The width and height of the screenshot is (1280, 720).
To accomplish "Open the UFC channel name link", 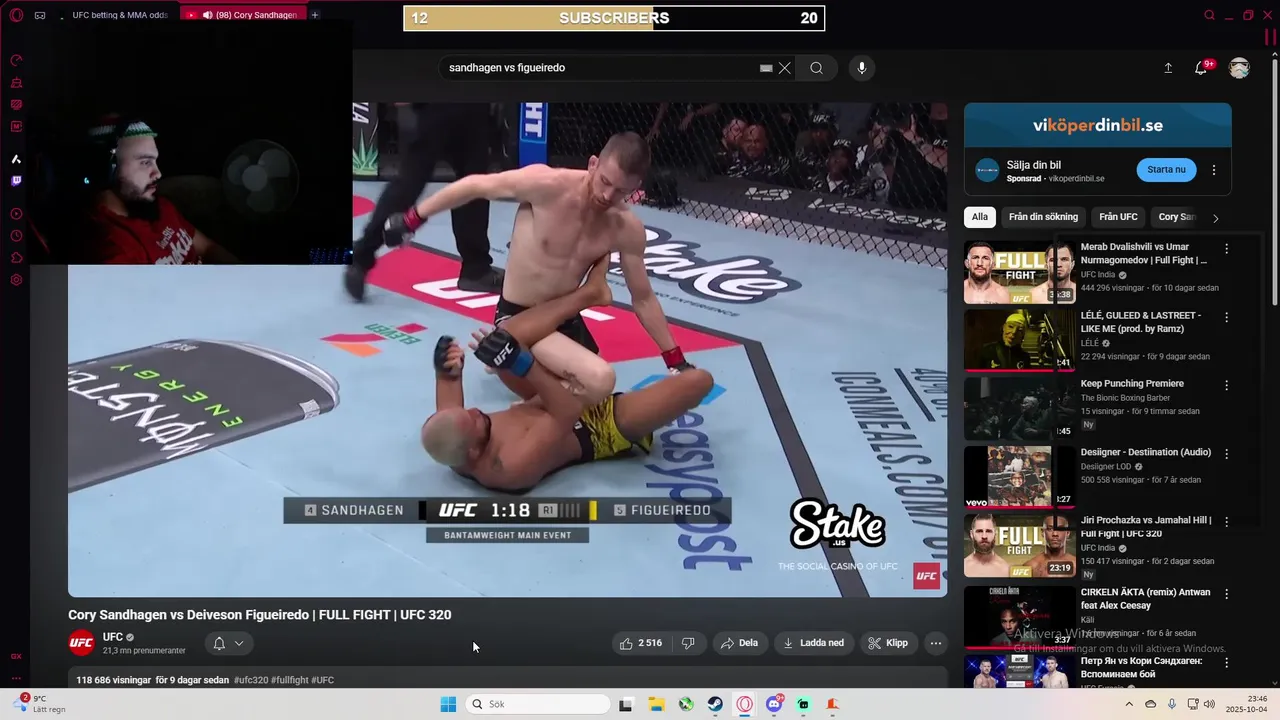I will (x=113, y=637).
